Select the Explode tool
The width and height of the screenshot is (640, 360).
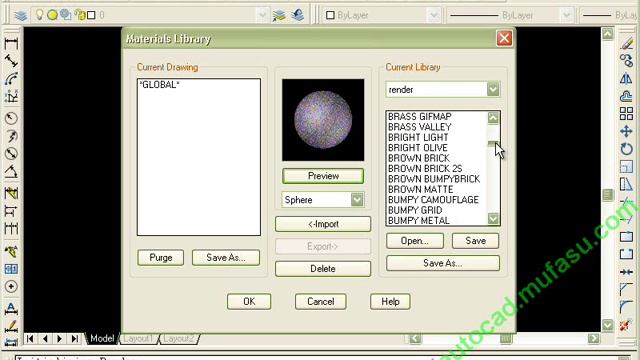point(627,325)
